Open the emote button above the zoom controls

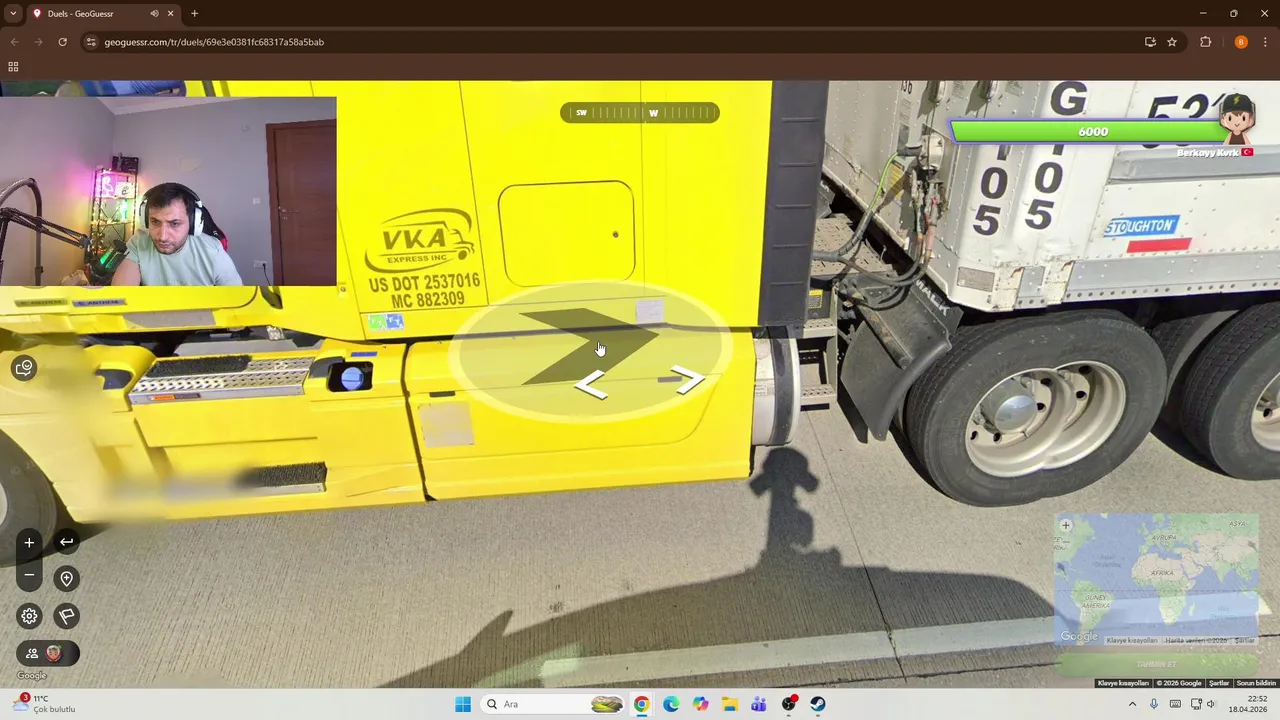(x=24, y=367)
